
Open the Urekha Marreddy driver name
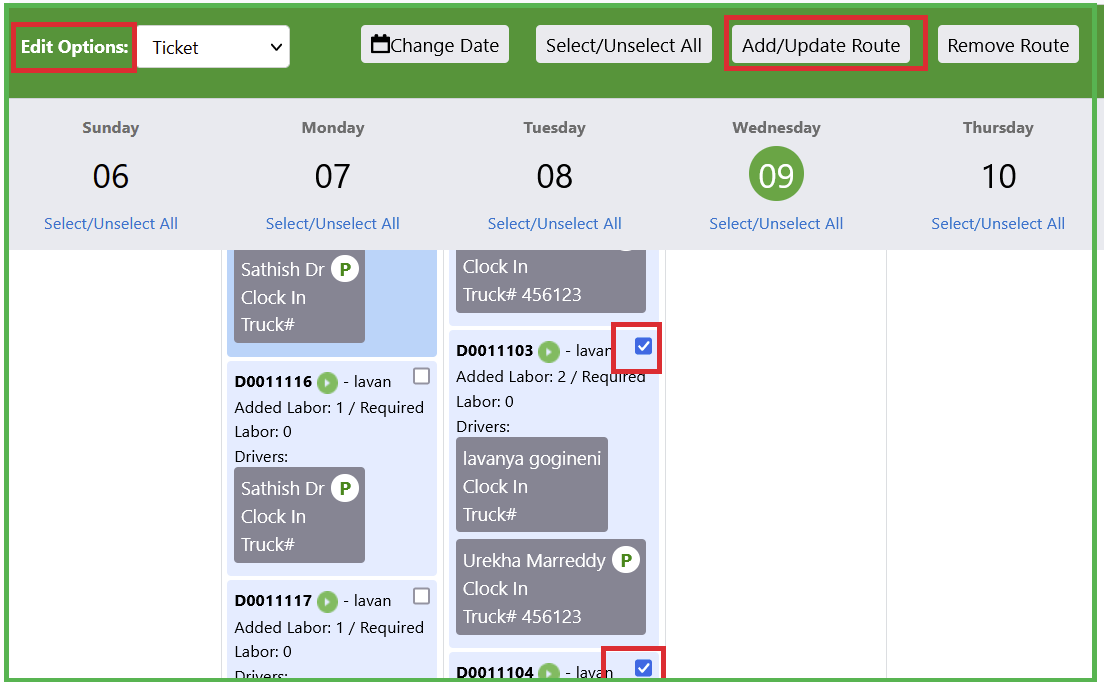[x=534, y=560]
